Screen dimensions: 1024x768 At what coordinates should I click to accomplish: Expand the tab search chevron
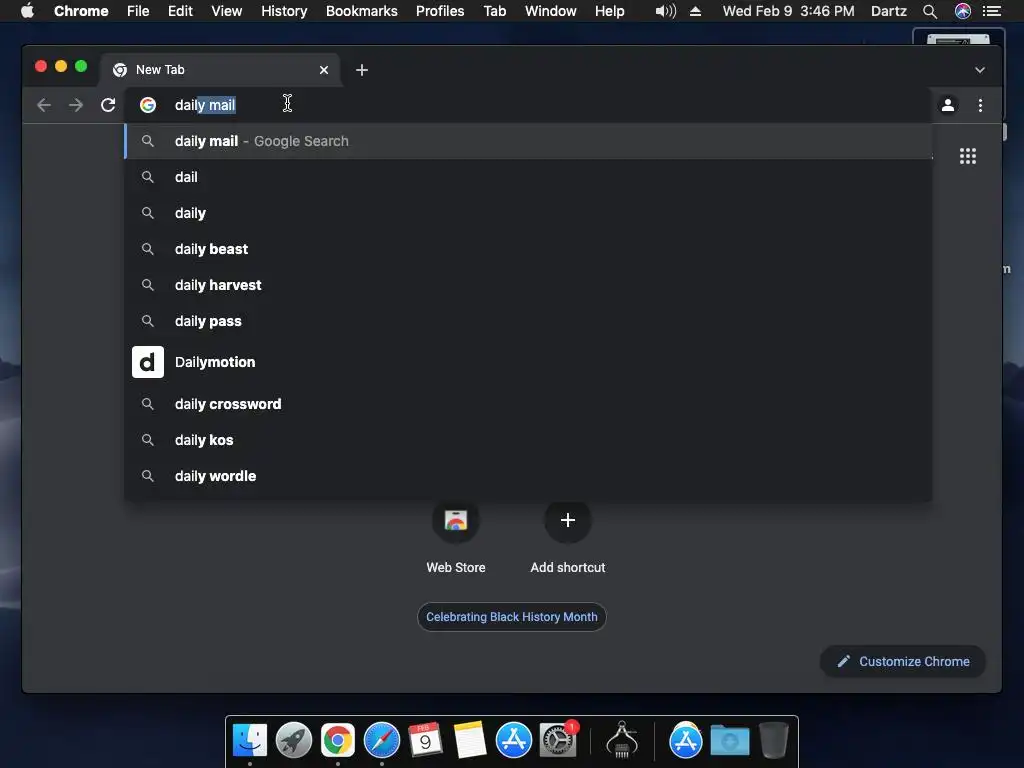point(980,70)
